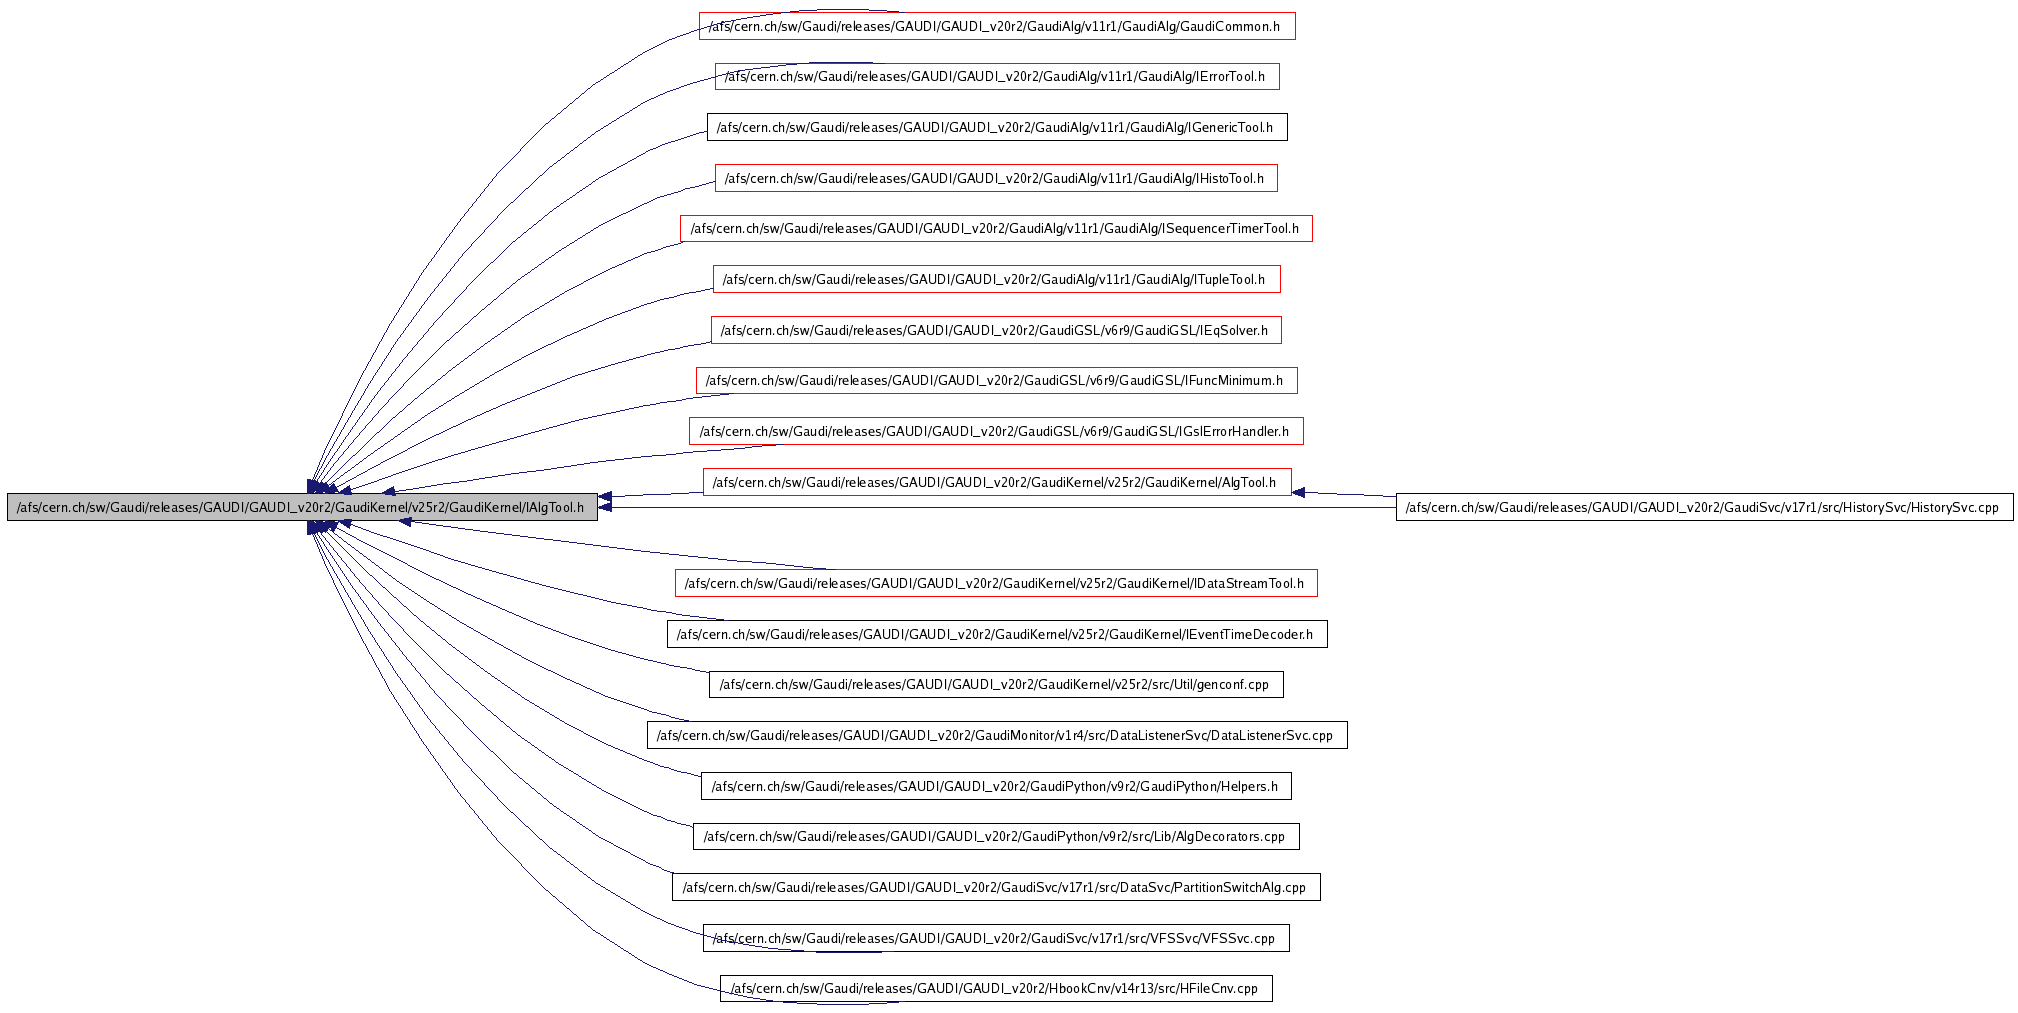
Task: Open the PartitionSwitchAlg.cpp node
Action: click(x=996, y=888)
